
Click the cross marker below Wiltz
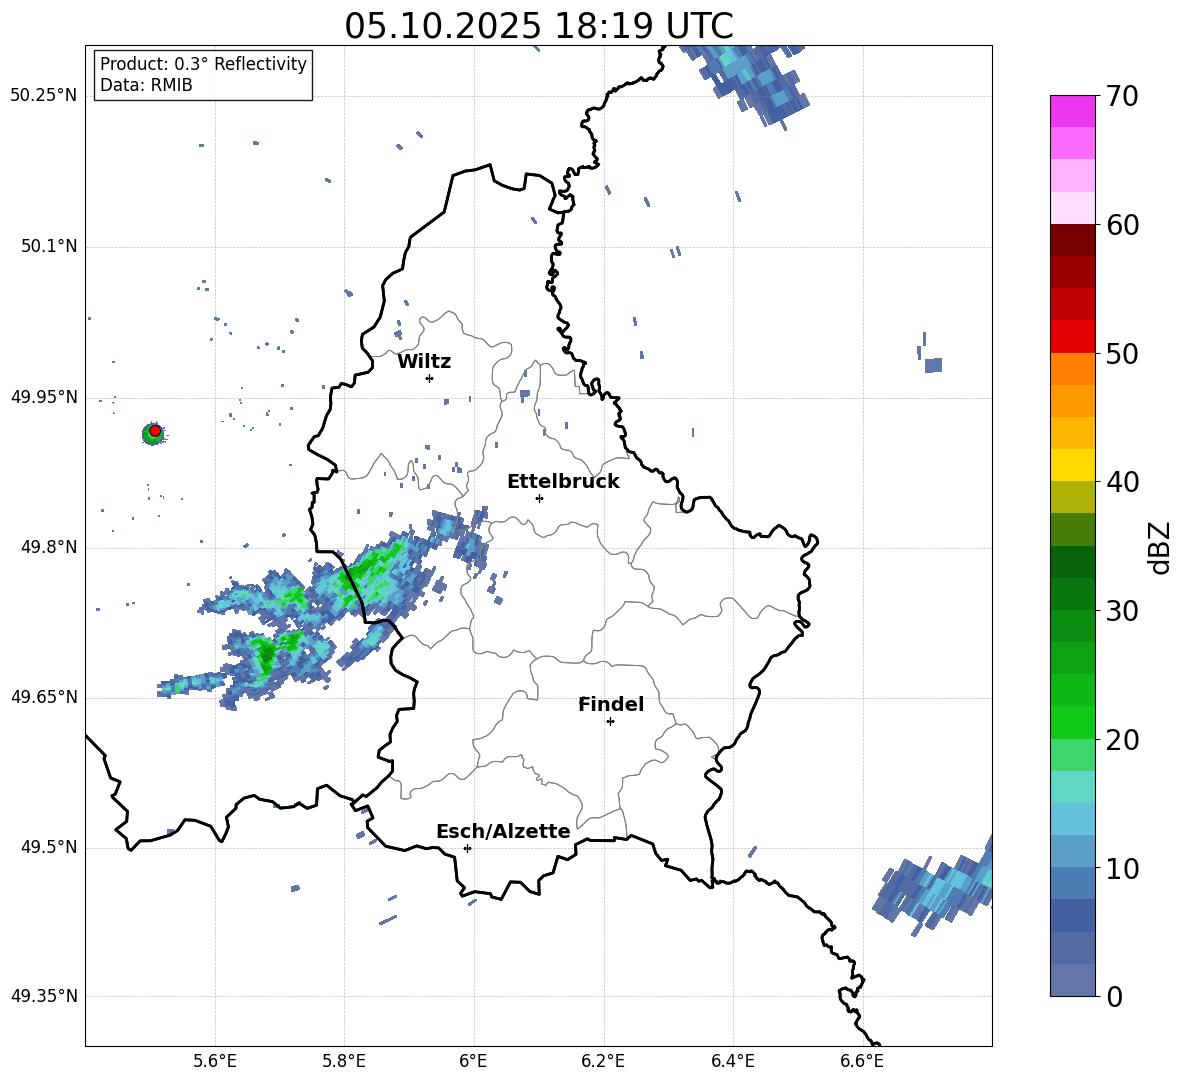429,378
